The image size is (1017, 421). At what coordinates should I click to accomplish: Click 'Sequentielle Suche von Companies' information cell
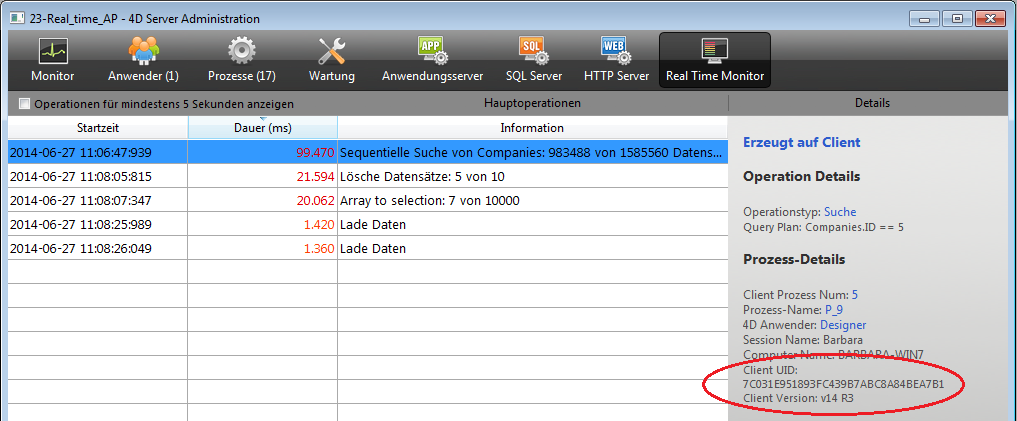531,153
